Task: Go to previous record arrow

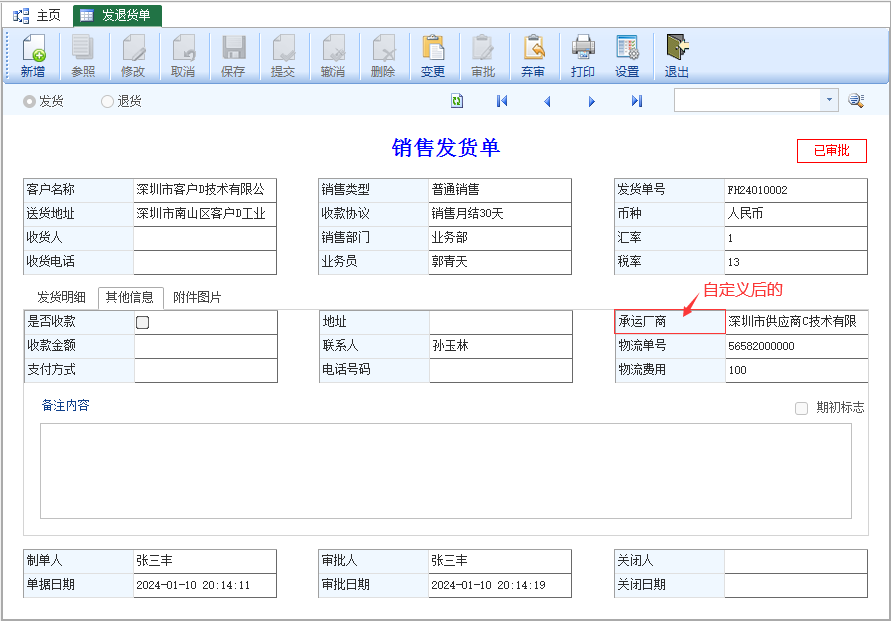Action: (x=547, y=102)
